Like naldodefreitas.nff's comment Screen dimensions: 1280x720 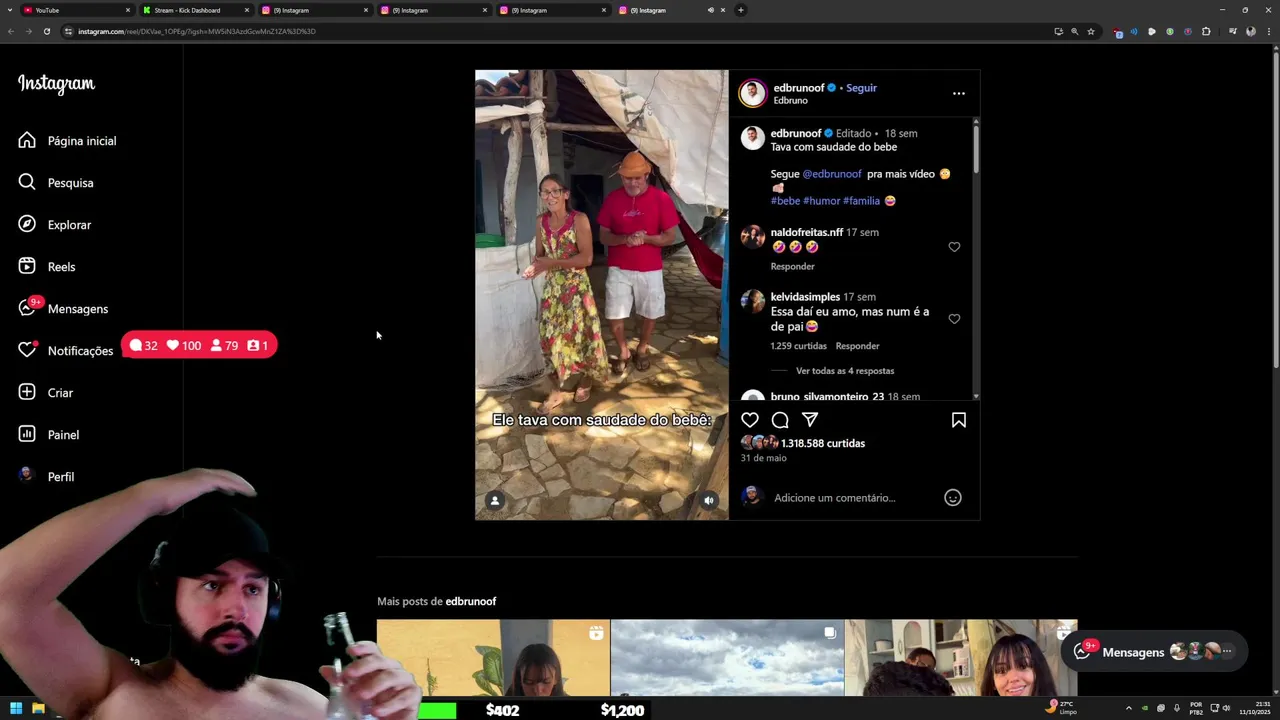click(x=954, y=247)
